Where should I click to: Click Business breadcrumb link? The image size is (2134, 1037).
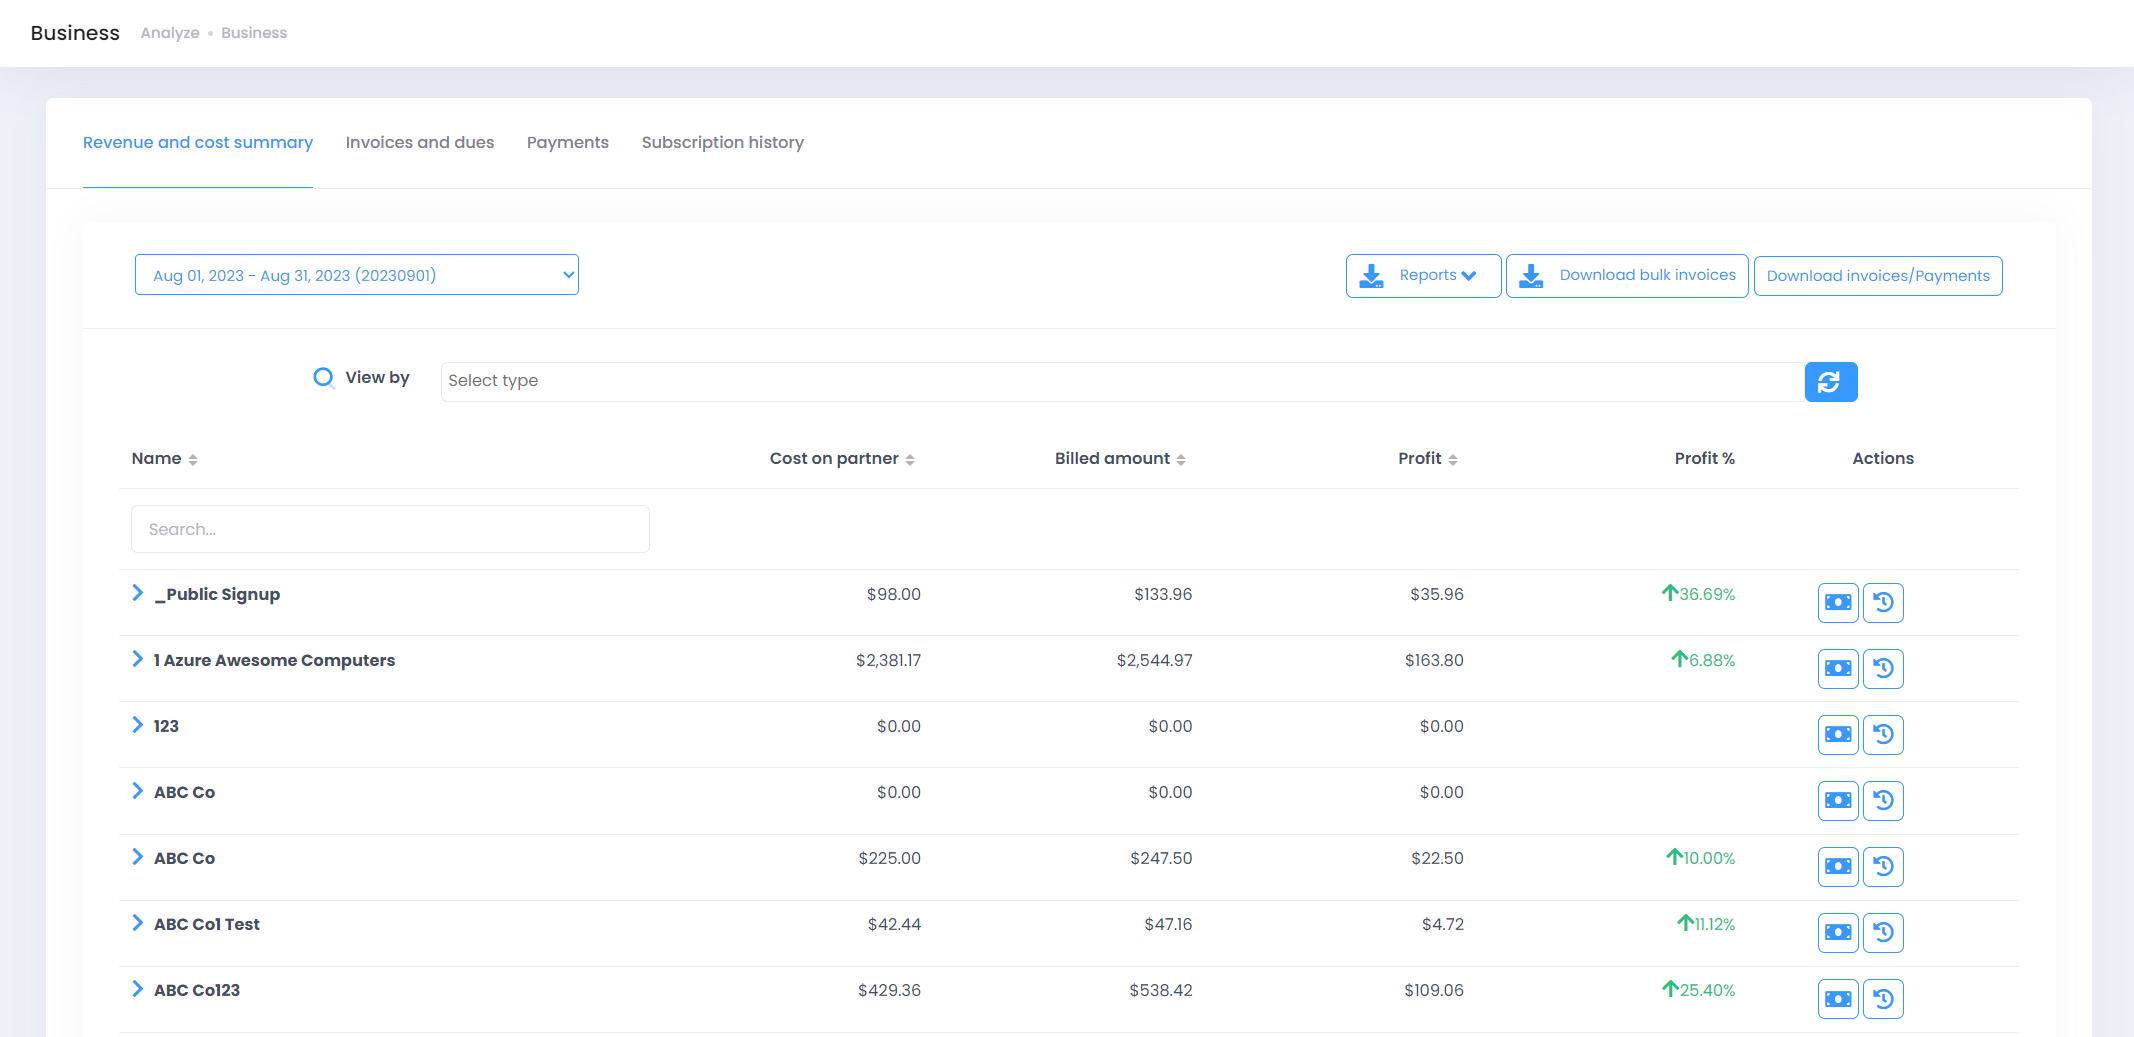(x=254, y=33)
